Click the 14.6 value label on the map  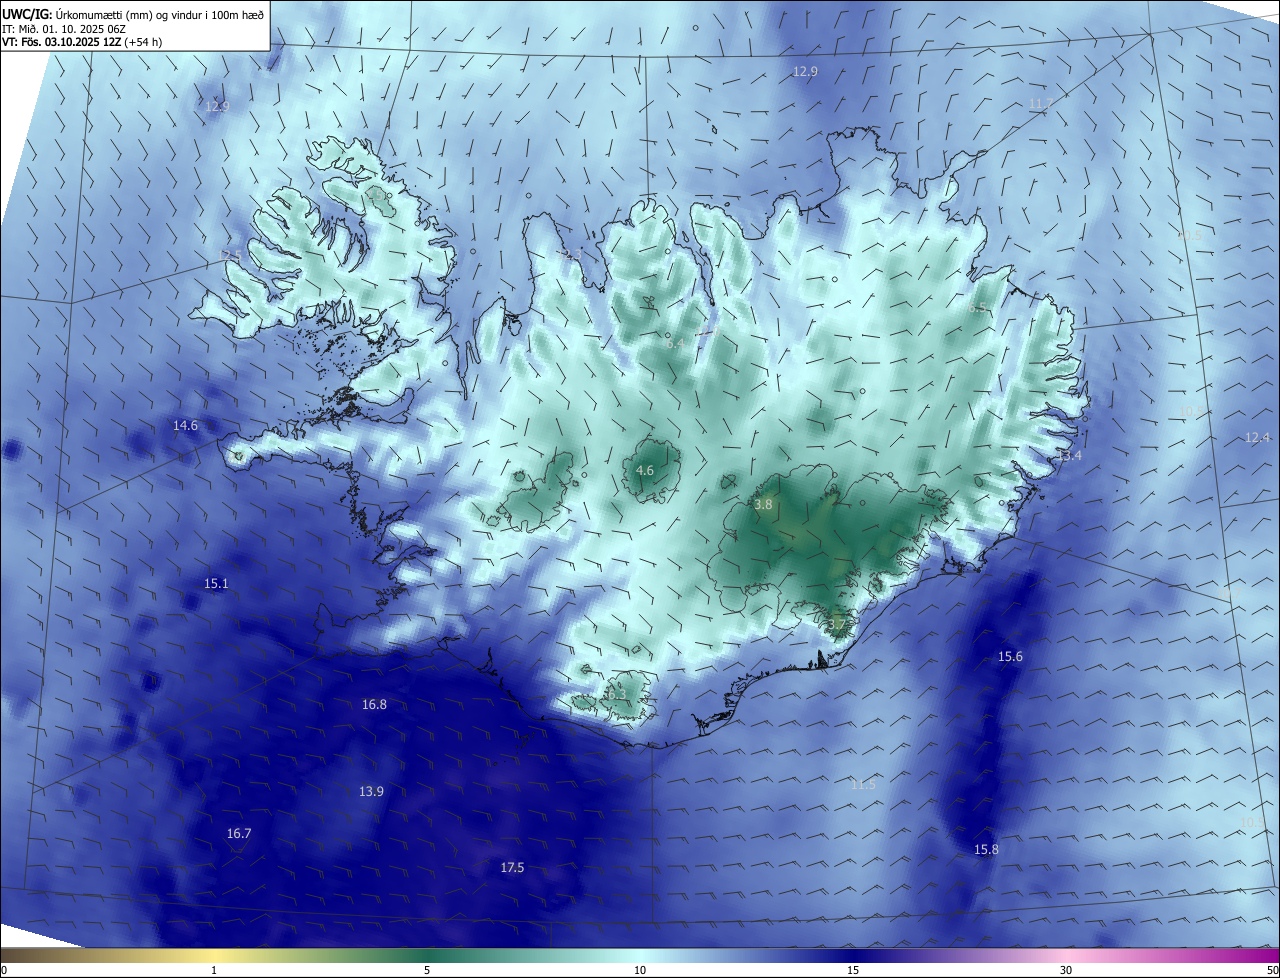(185, 426)
